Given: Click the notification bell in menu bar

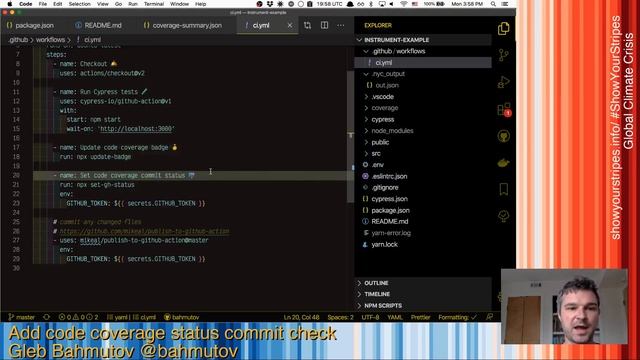Looking at the screenshot, I should pos(350,4).
